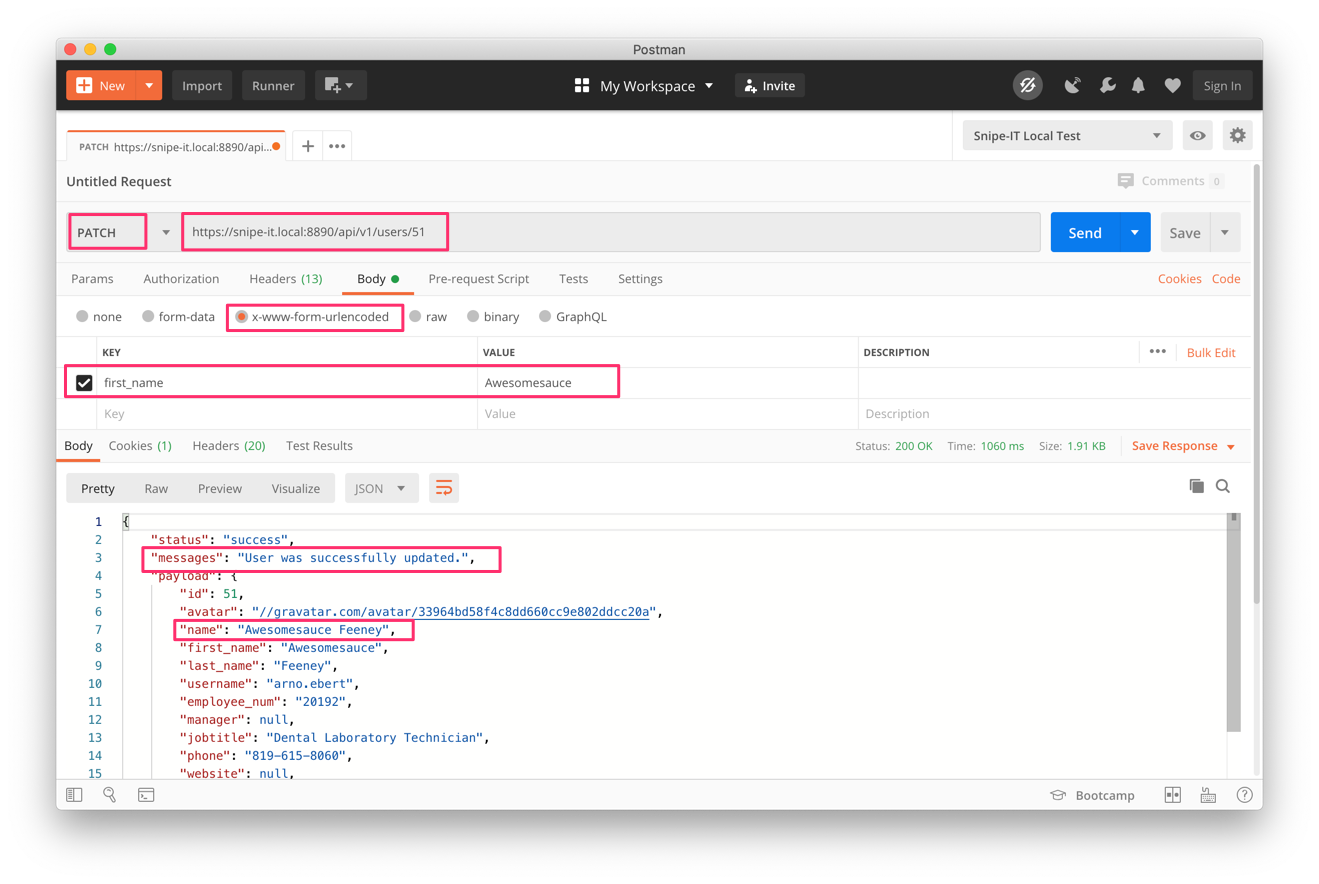Select the none body type
This screenshot has height=884, width=1319.
click(99, 317)
